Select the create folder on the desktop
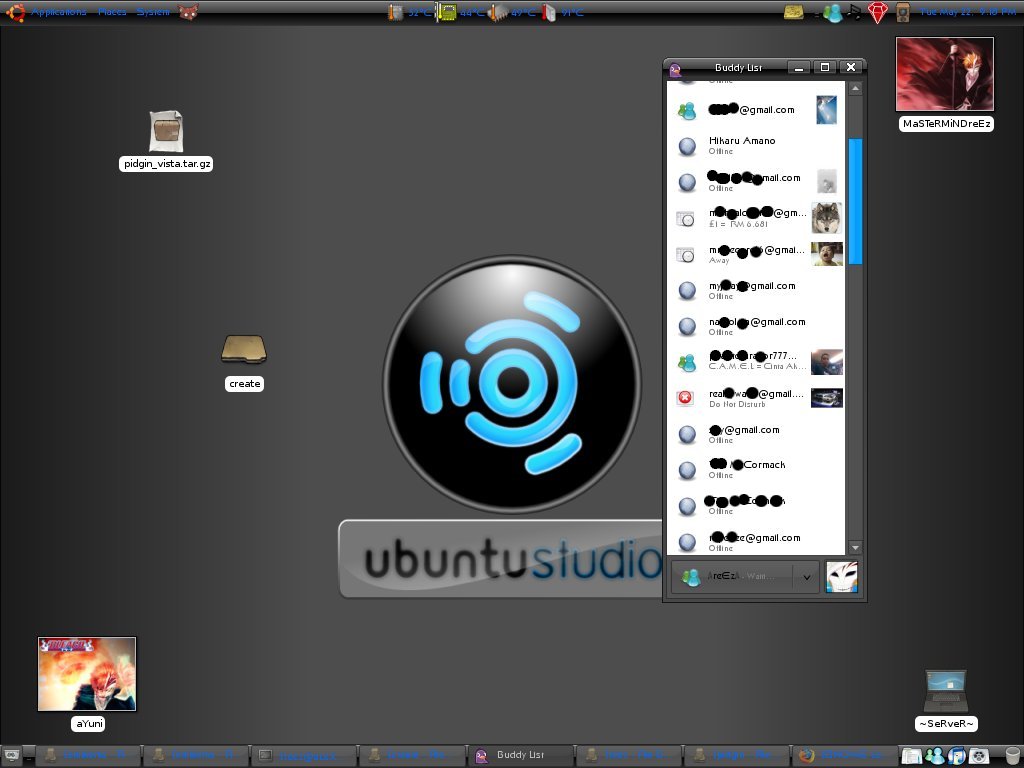The image size is (1024, 768). tap(244, 349)
